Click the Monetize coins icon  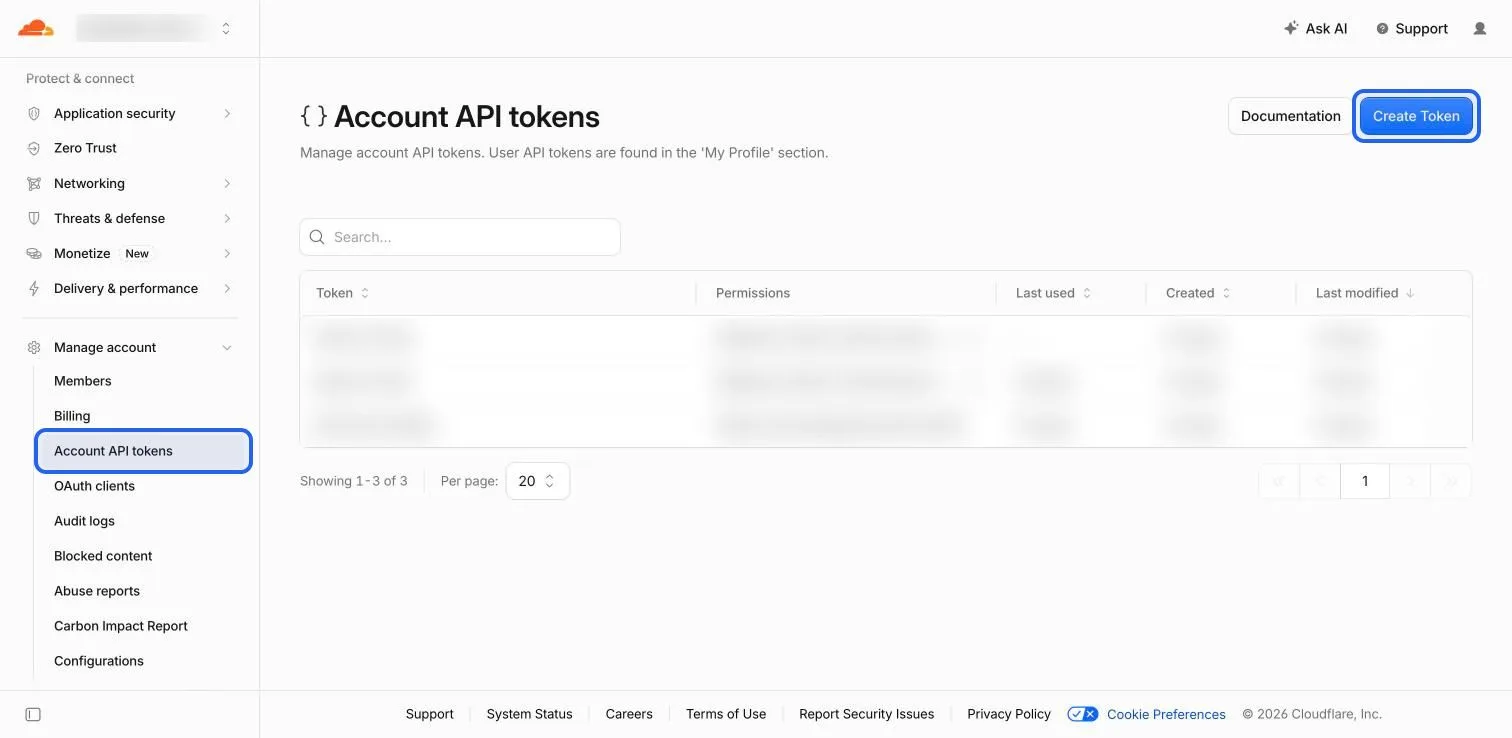pos(34,254)
